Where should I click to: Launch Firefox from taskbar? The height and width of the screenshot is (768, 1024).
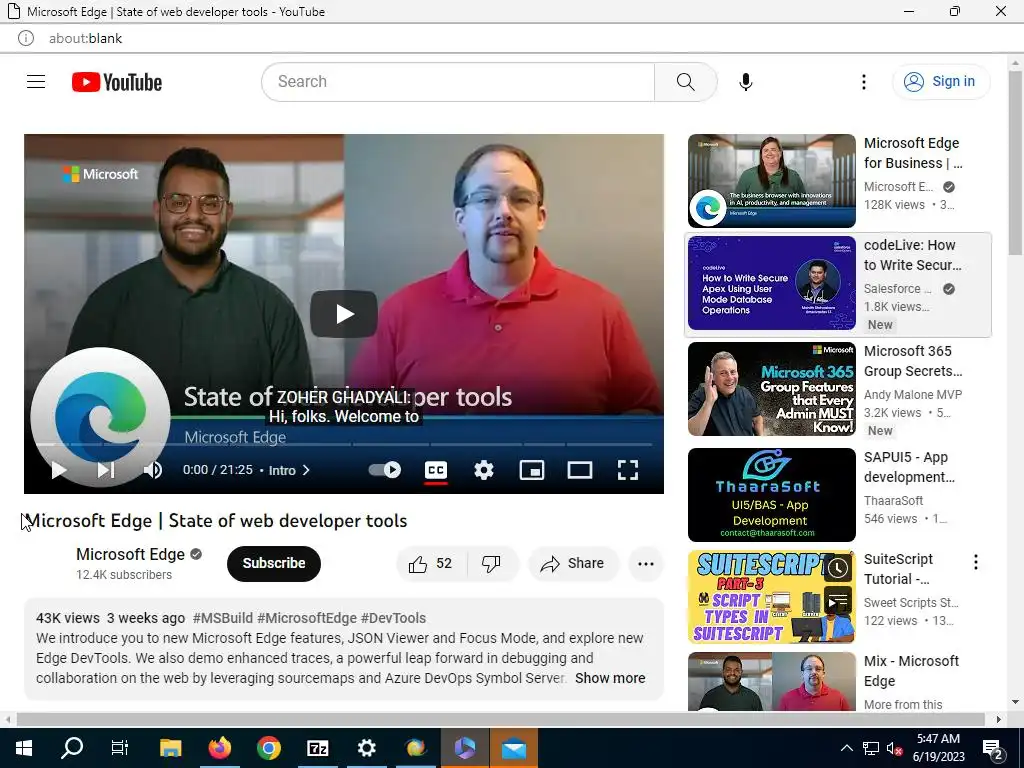pos(219,748)
